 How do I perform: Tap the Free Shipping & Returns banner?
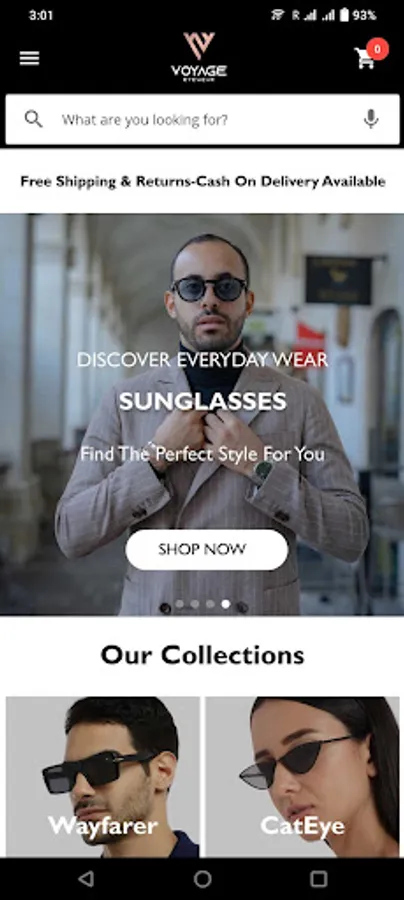click(203, 181)
